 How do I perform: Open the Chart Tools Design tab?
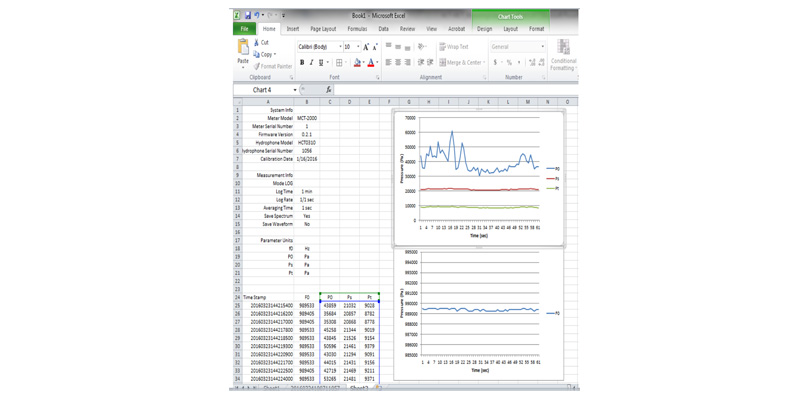point(484,29)
